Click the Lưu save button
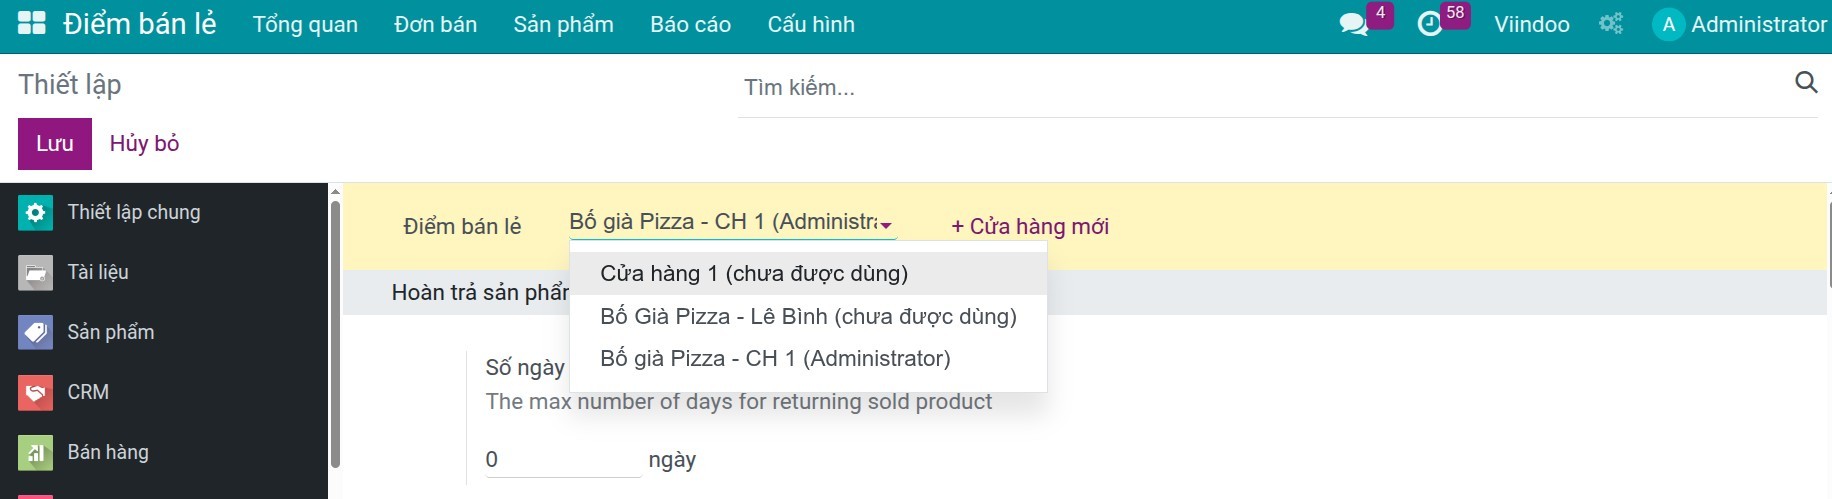 (55, 144)
